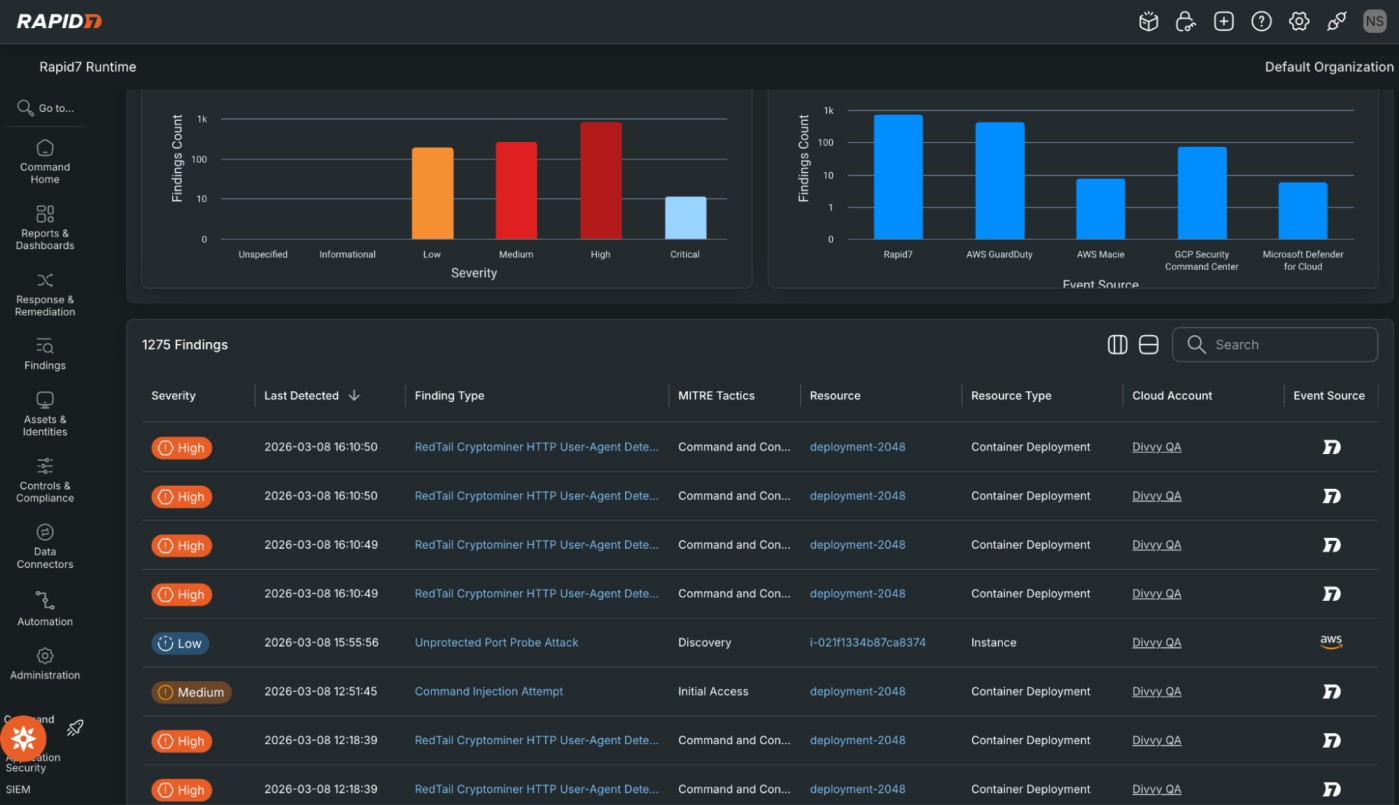
Task: Click the AWS event source icon
Action: (x=1331, y=642)
